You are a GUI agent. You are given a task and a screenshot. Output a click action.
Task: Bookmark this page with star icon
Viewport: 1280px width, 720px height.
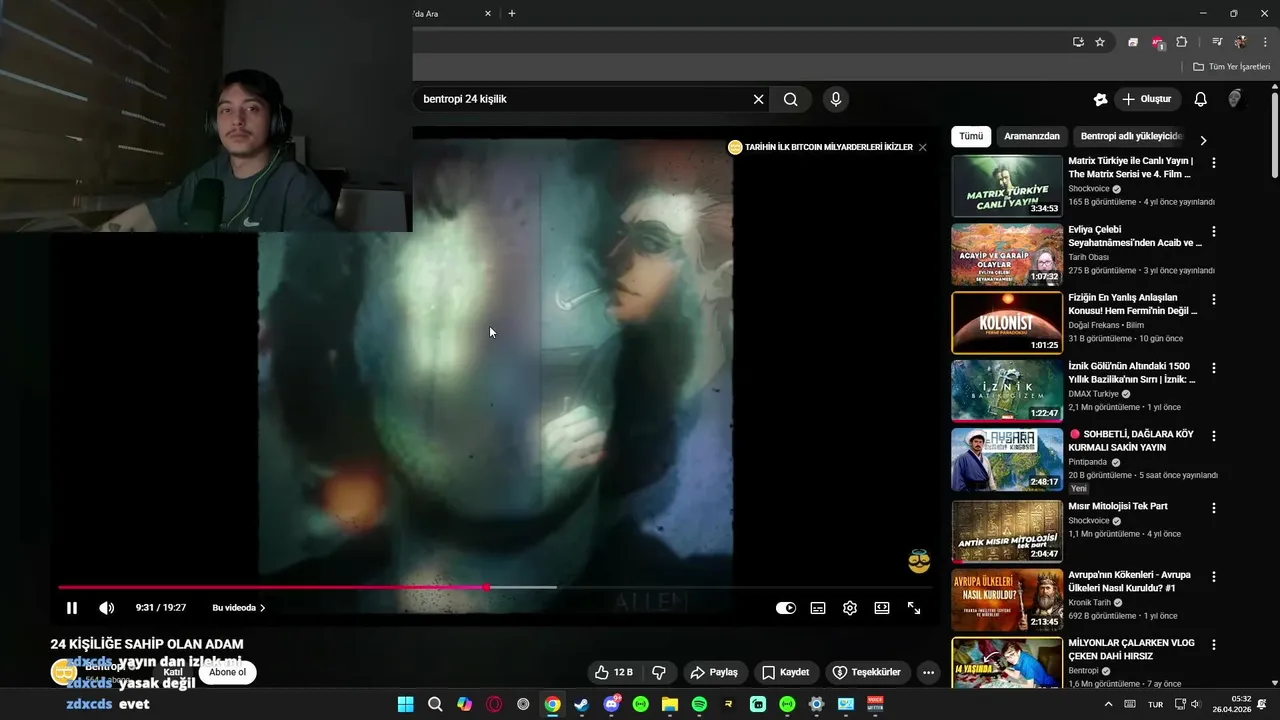click(1100, 42)
